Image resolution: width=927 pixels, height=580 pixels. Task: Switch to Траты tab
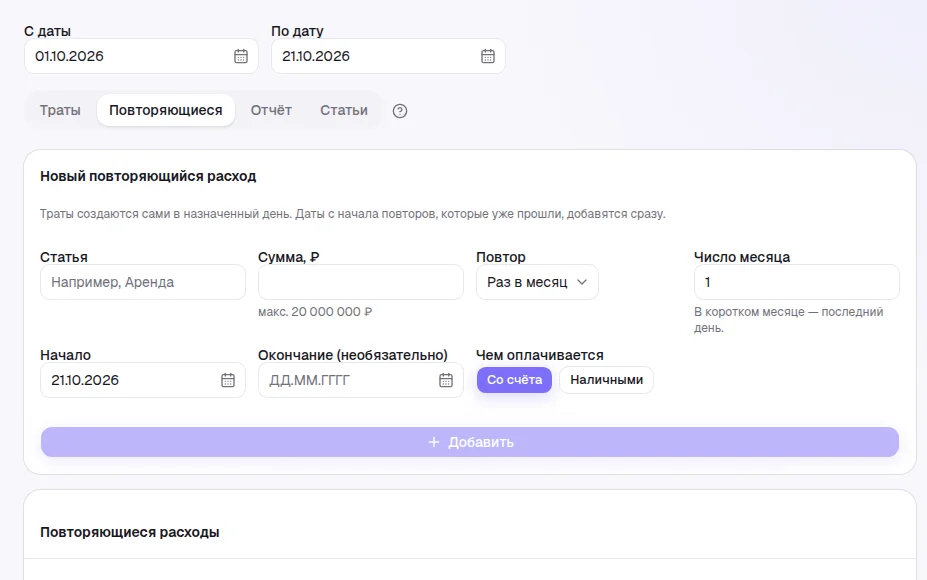[60, 110]
